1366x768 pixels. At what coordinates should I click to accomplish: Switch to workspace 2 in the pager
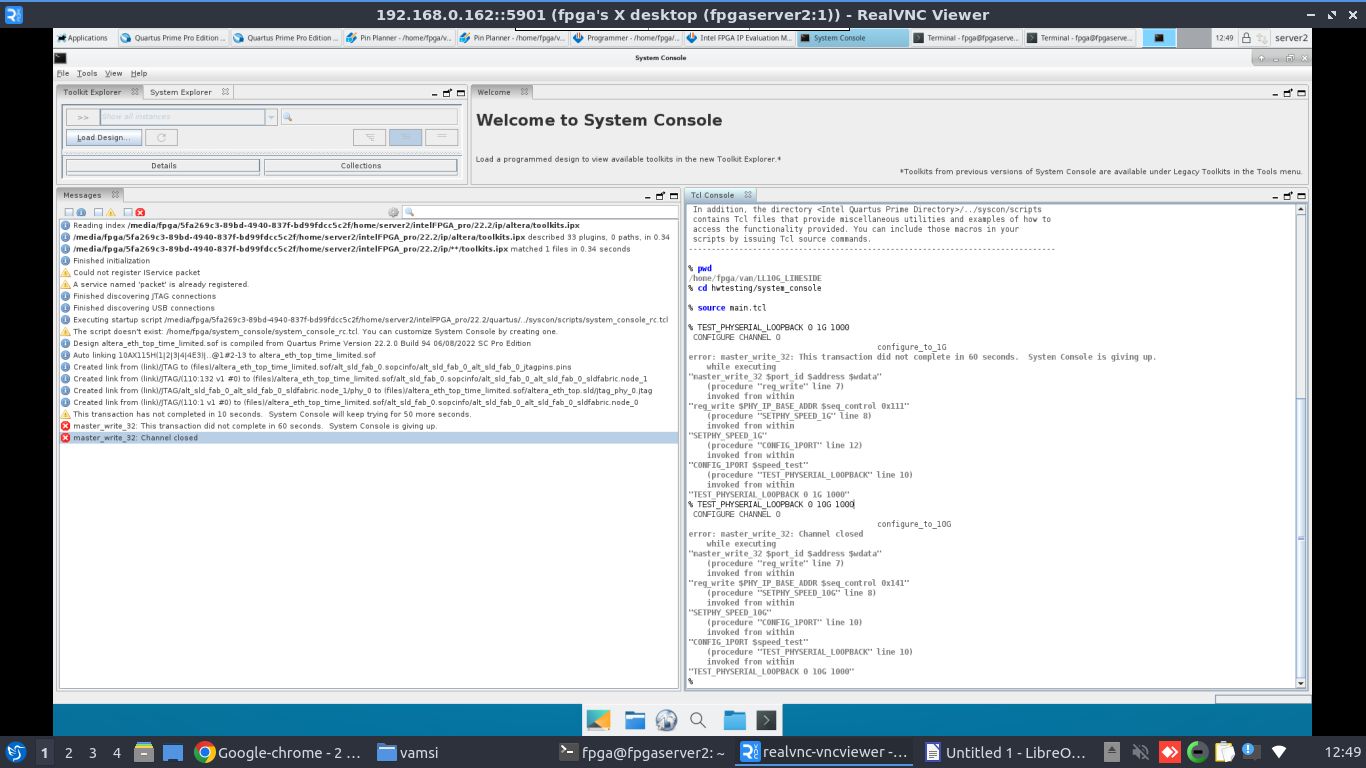[x=69, y=752]
